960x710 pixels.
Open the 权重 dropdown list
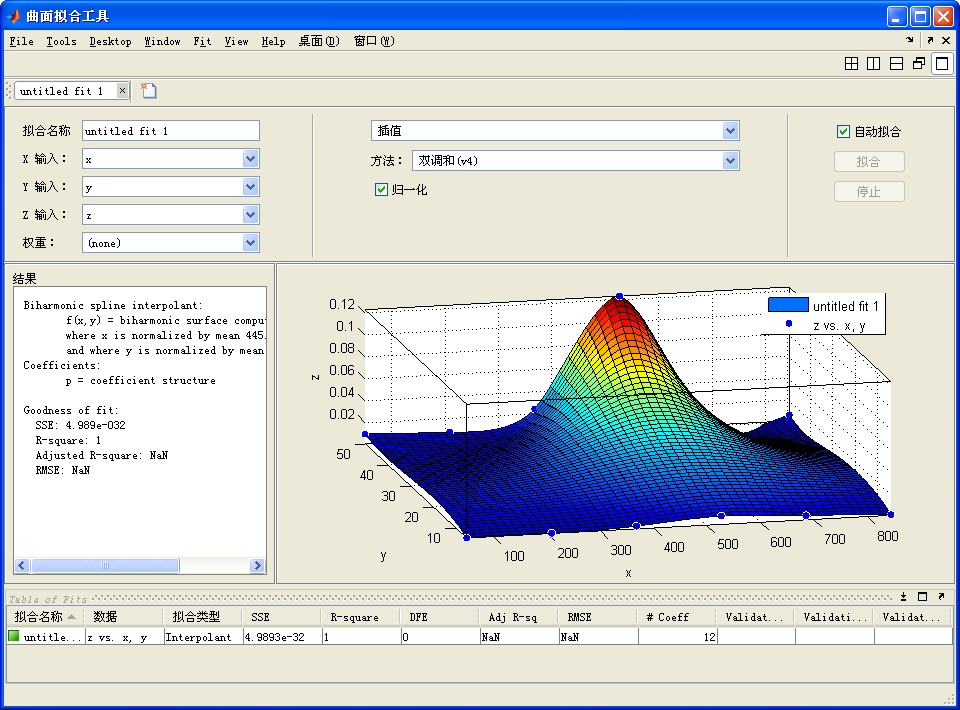tap(250, 243)
